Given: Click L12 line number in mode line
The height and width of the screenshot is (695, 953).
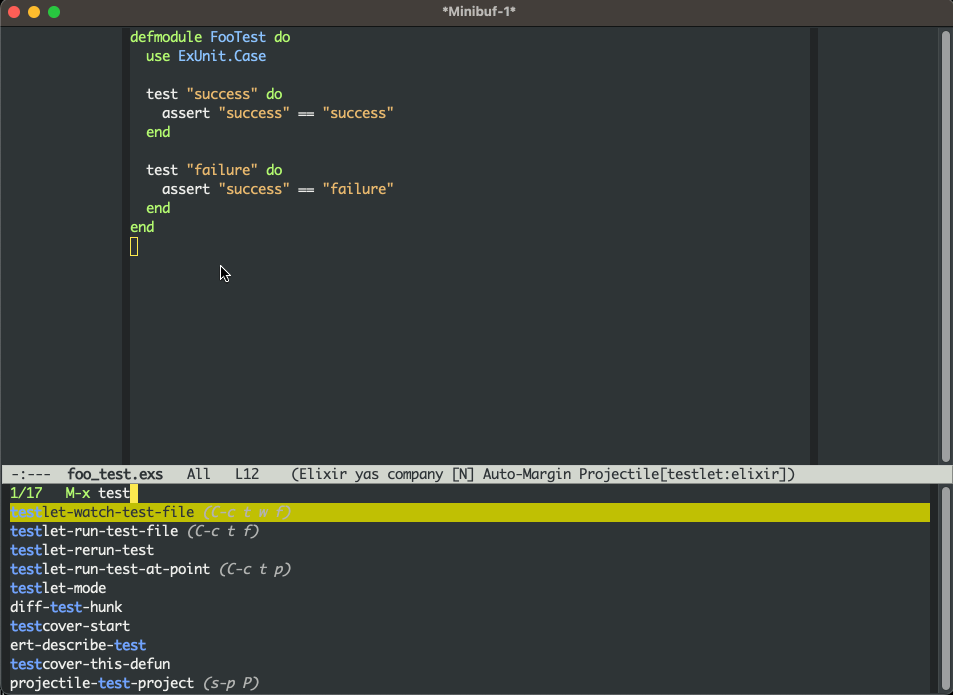Looking at the screenshot, I should [247, 474].
